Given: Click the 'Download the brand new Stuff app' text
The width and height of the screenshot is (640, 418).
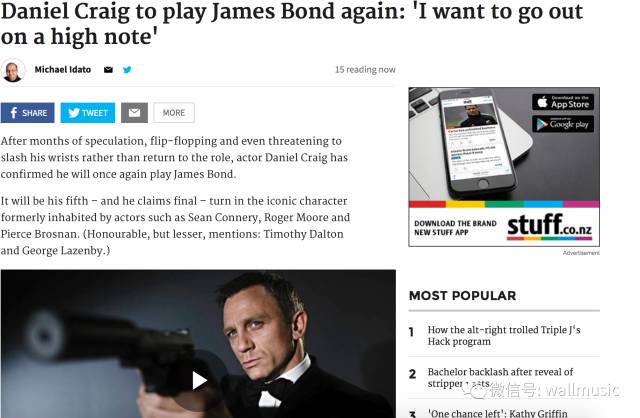Looking at the screenshot, I should click(x=455, y=228).
